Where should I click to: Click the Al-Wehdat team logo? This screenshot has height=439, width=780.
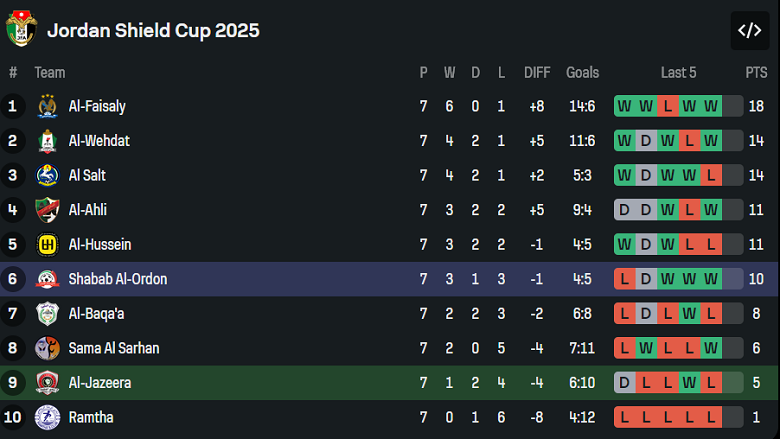pos(47,141)
